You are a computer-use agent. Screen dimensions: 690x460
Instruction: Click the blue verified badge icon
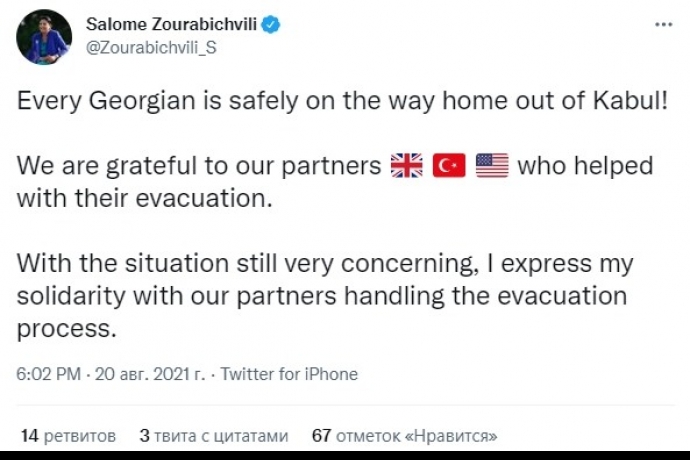[x=270, y=26]
